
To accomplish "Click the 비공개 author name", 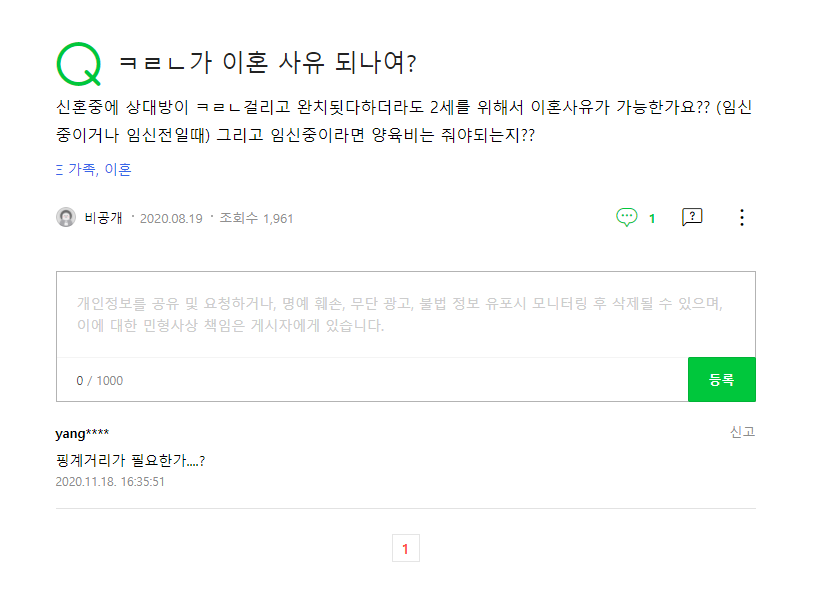I will [x=103, y=218].
